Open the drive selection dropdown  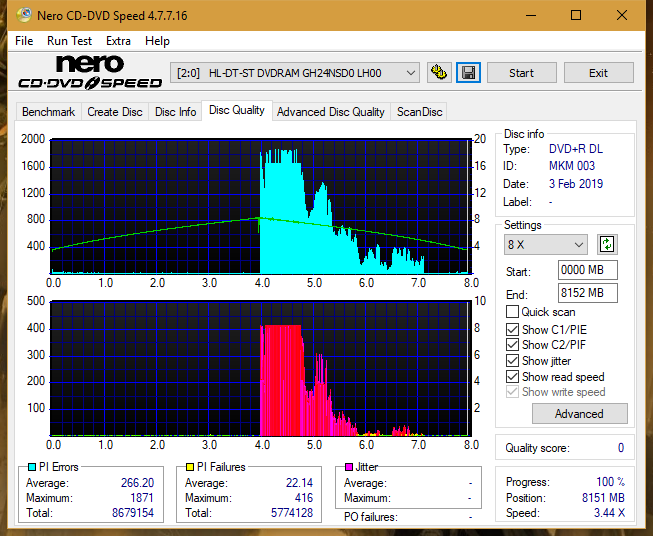pos(295,73)
